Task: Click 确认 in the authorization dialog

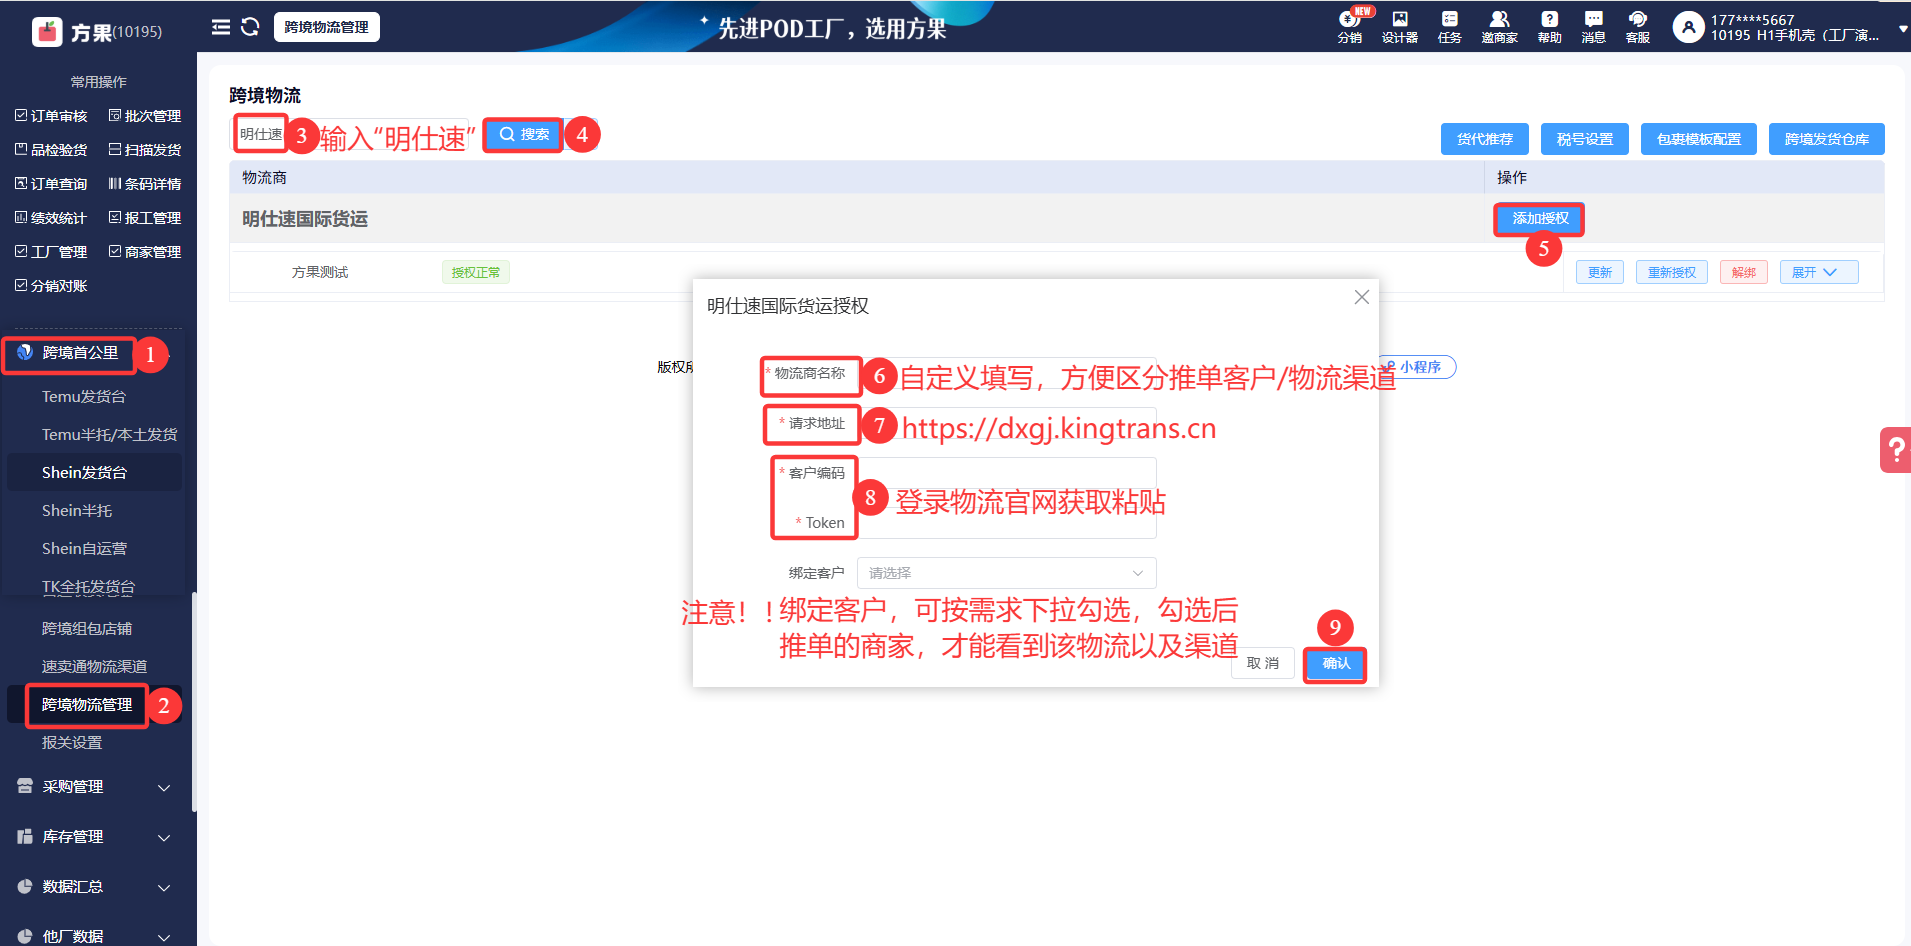Action: (1336, 663)
